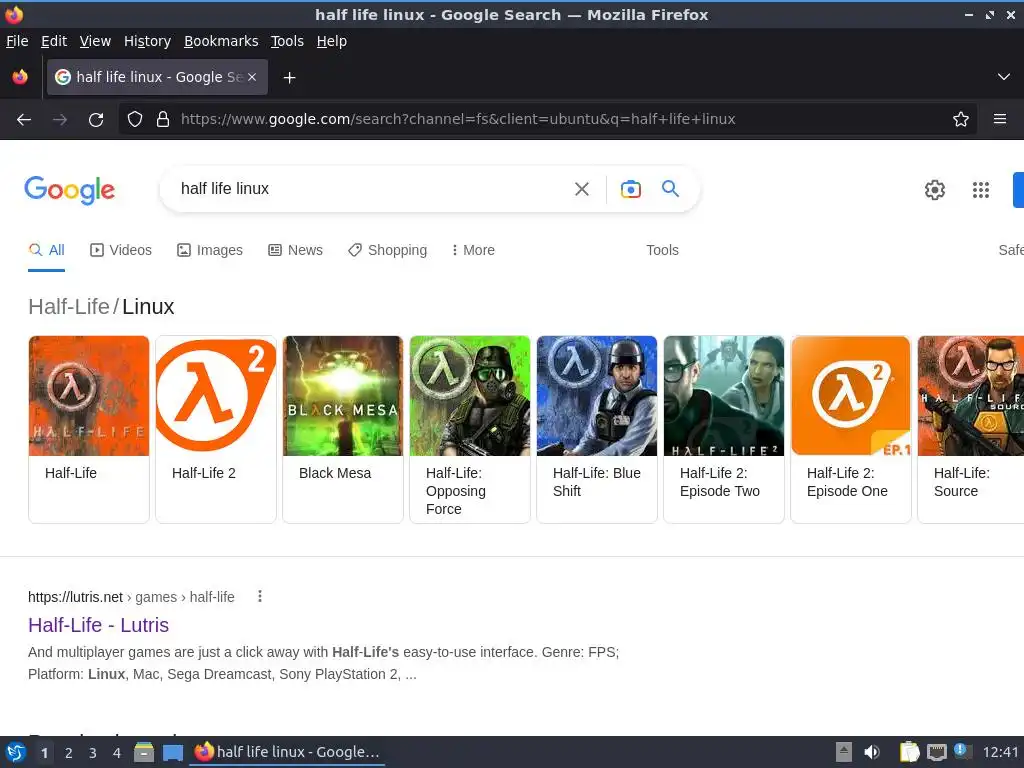Open the Help menu

331,41
